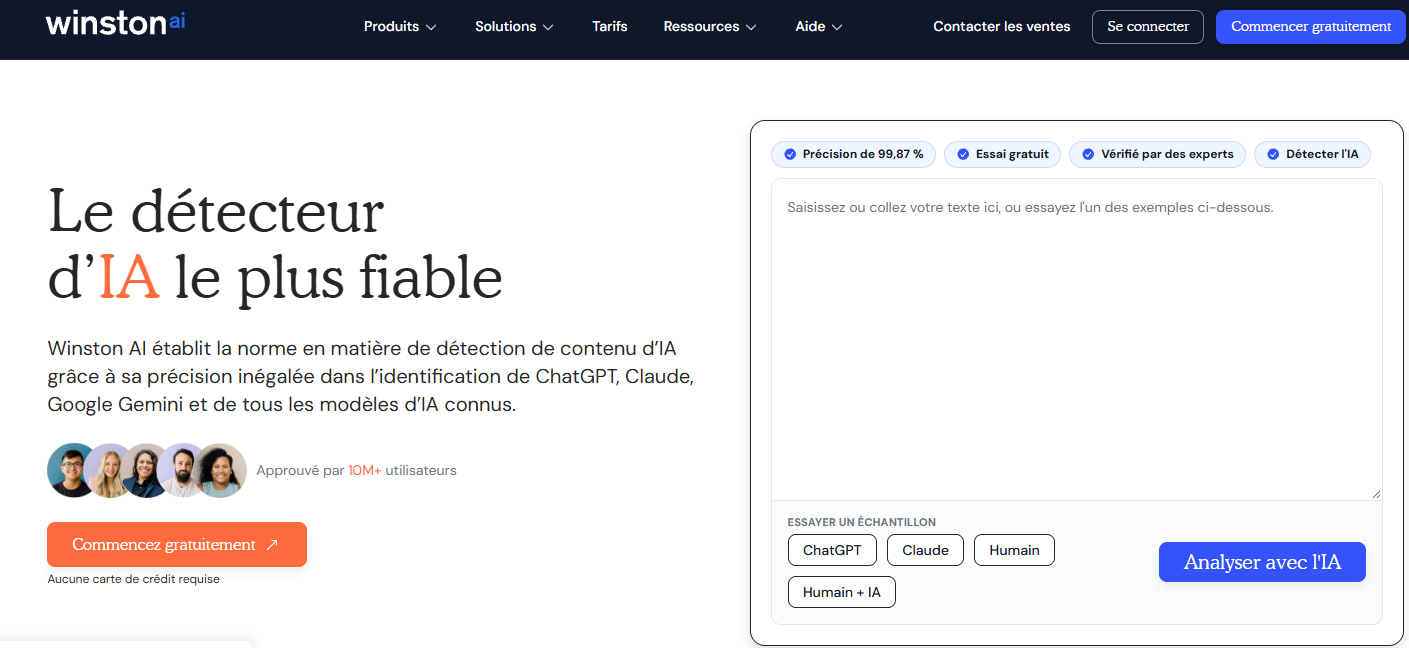Open the Contacter les ventes link

point(1002,27)
